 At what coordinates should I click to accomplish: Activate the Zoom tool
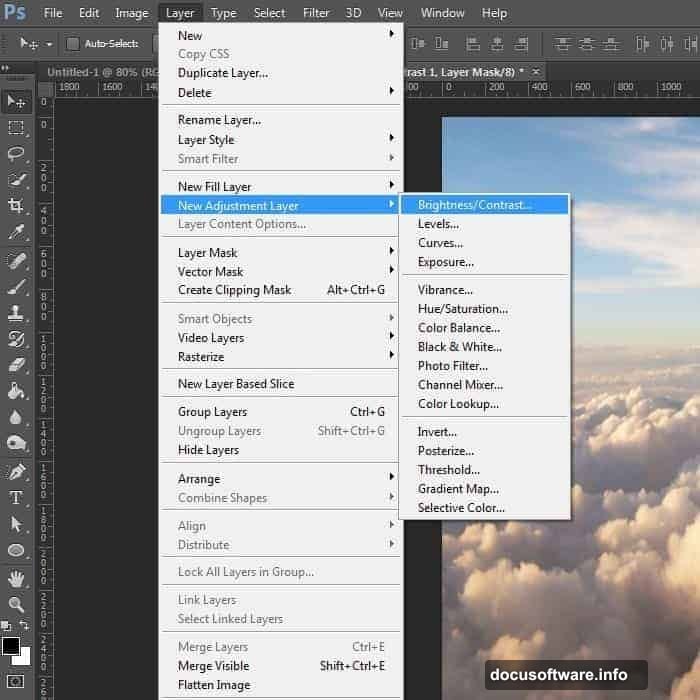16,604
